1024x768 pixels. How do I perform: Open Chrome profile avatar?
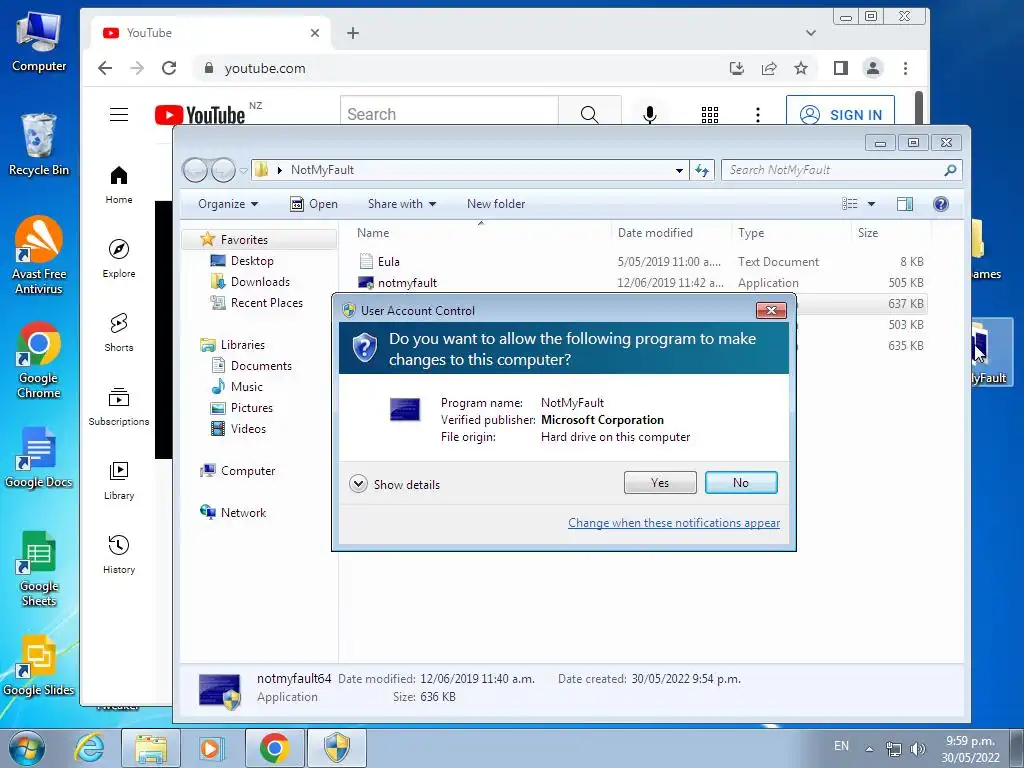(x=872, y=68)
